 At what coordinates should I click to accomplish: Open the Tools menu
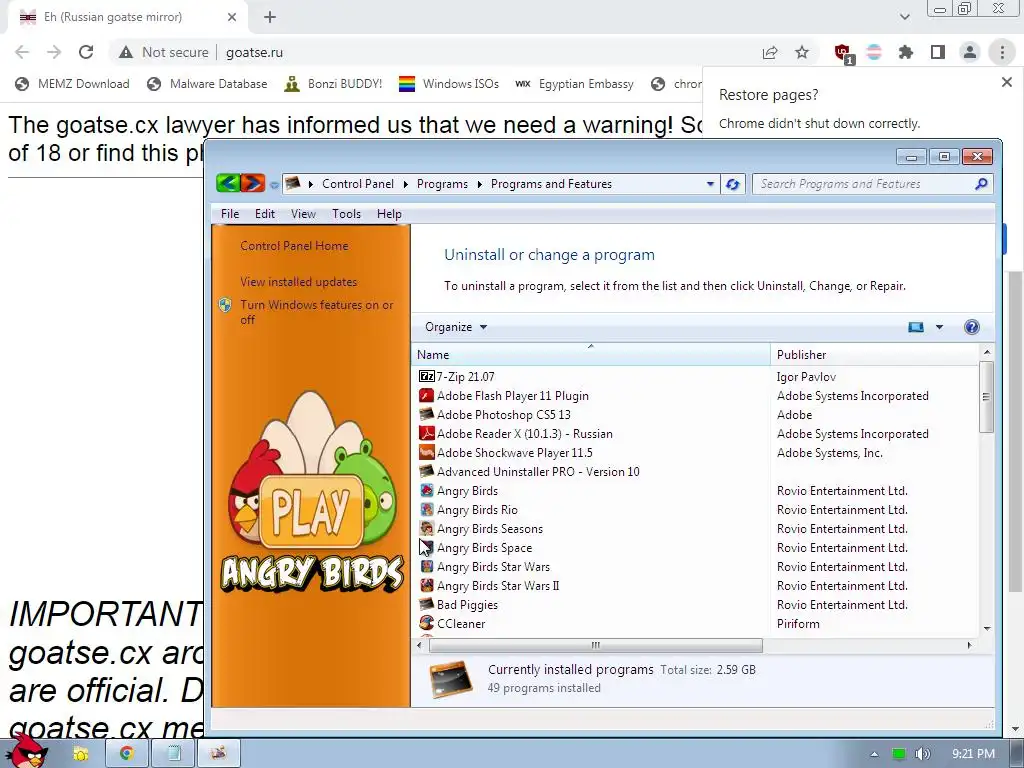346,214
